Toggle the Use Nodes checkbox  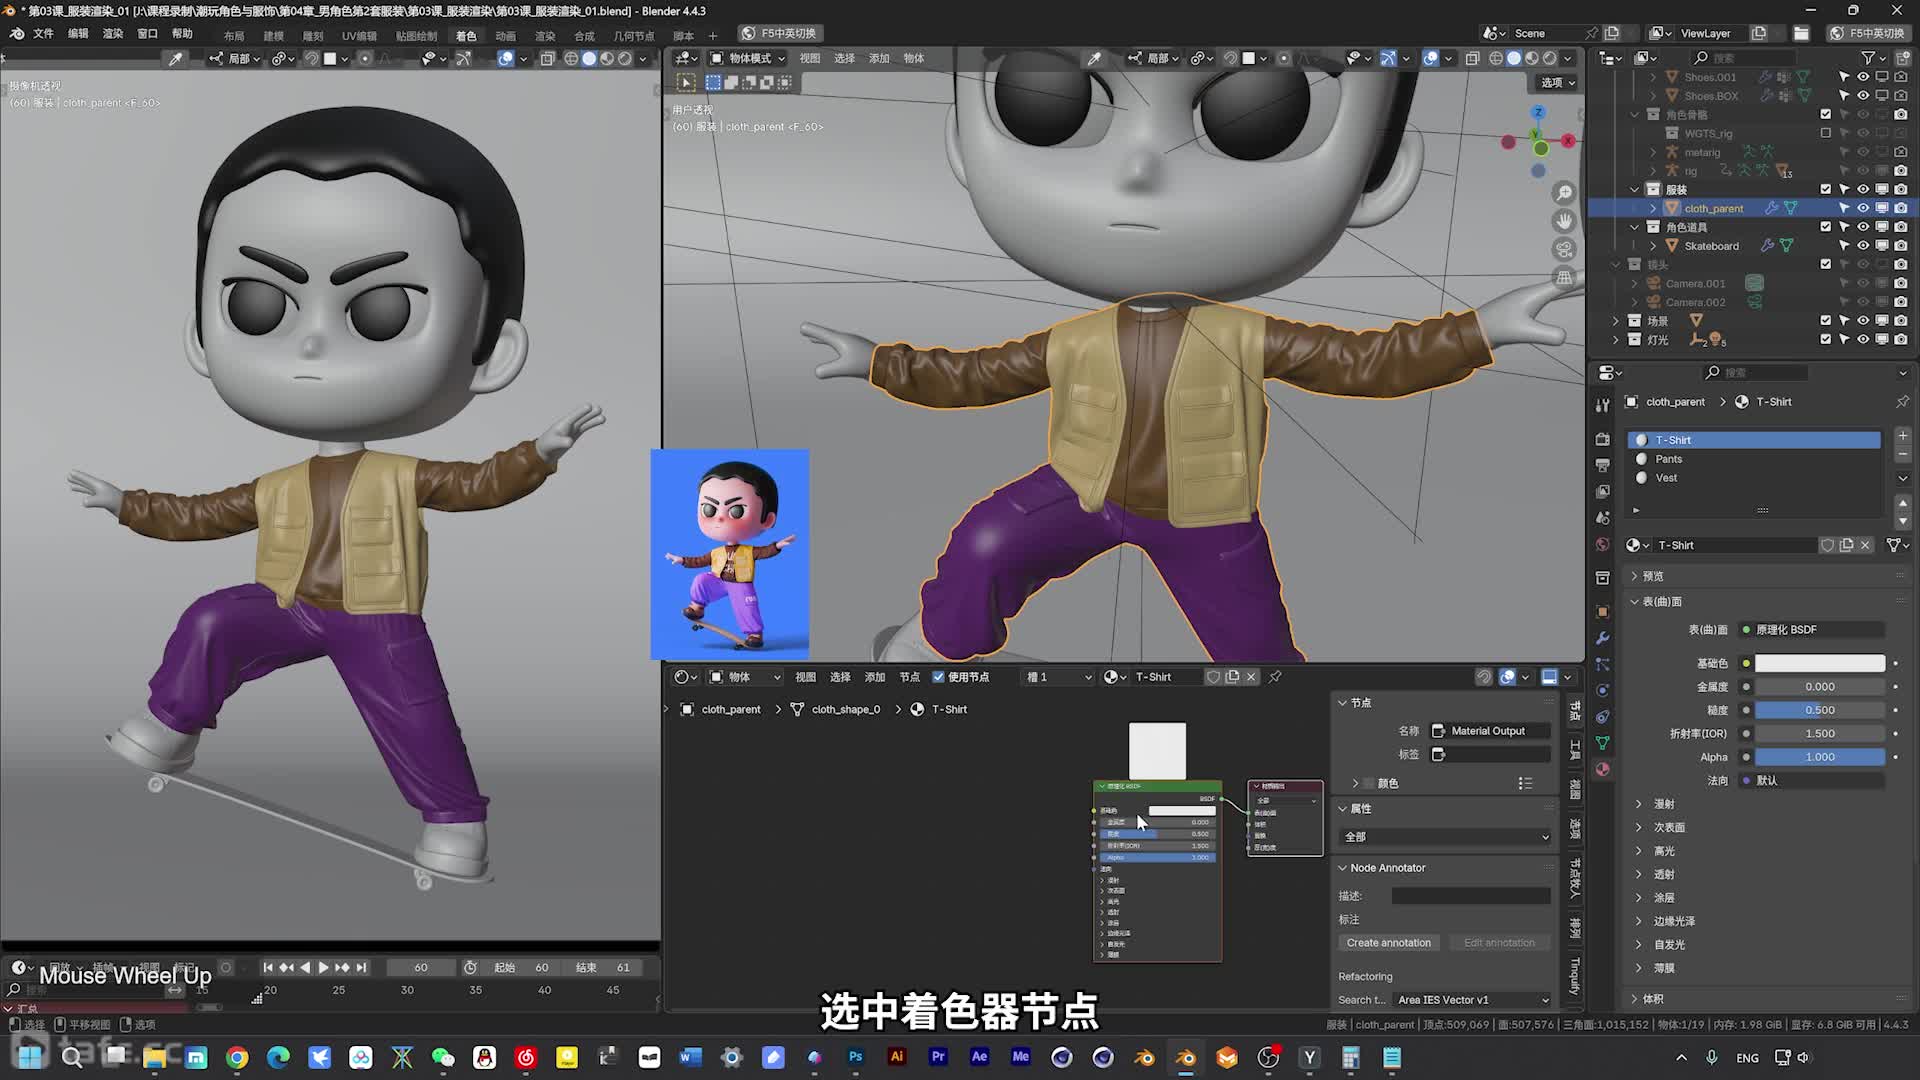pos(938,677)
